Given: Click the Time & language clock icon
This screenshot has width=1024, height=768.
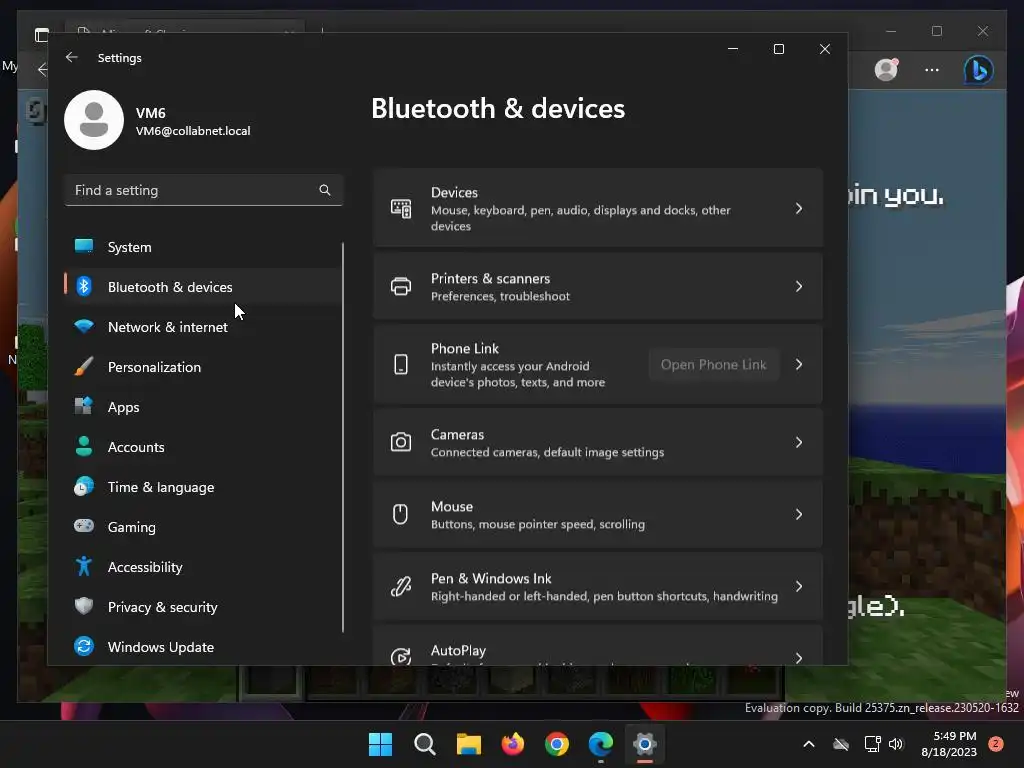Looking at the screenshot, I should coord(84,487).
